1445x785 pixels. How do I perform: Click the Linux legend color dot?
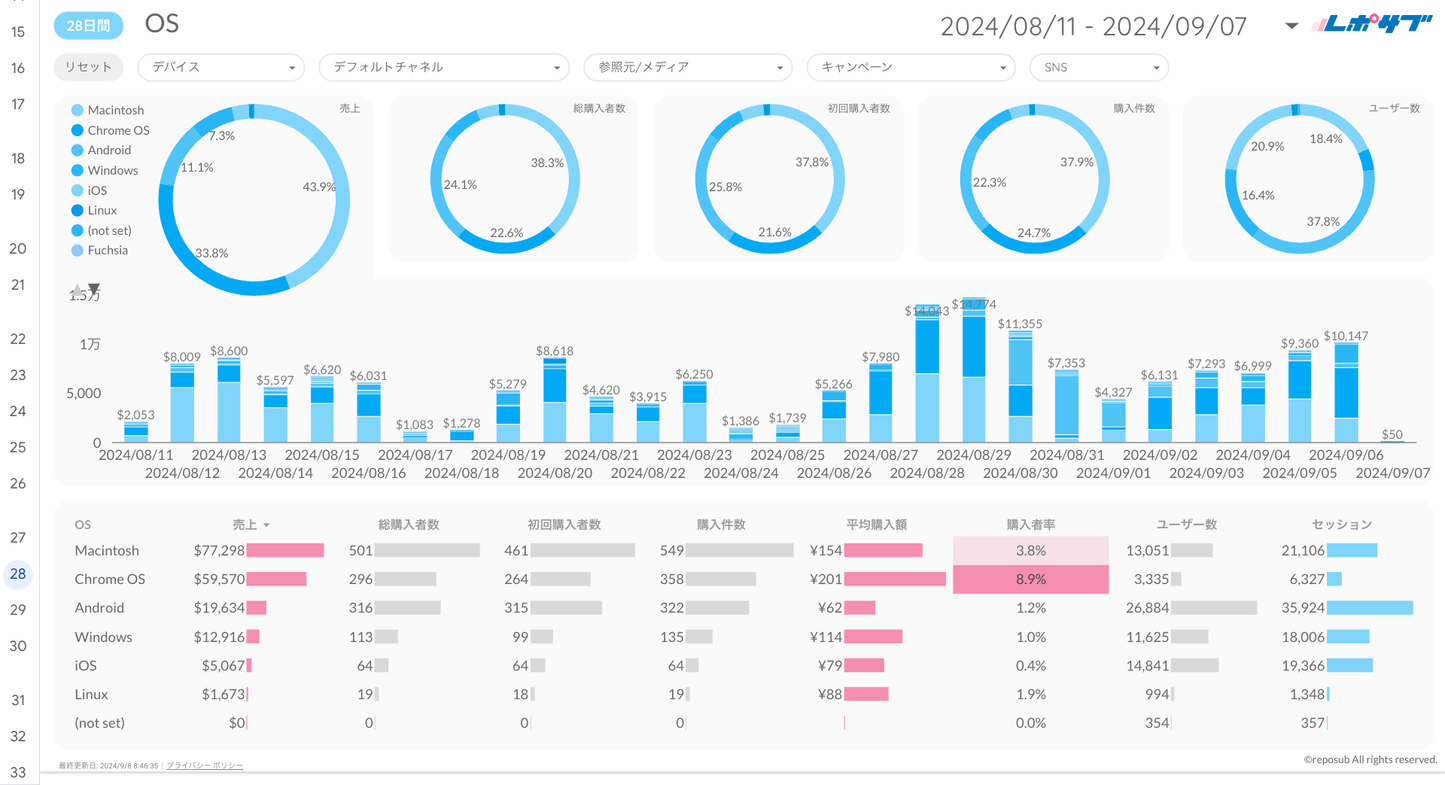(78, 210)
